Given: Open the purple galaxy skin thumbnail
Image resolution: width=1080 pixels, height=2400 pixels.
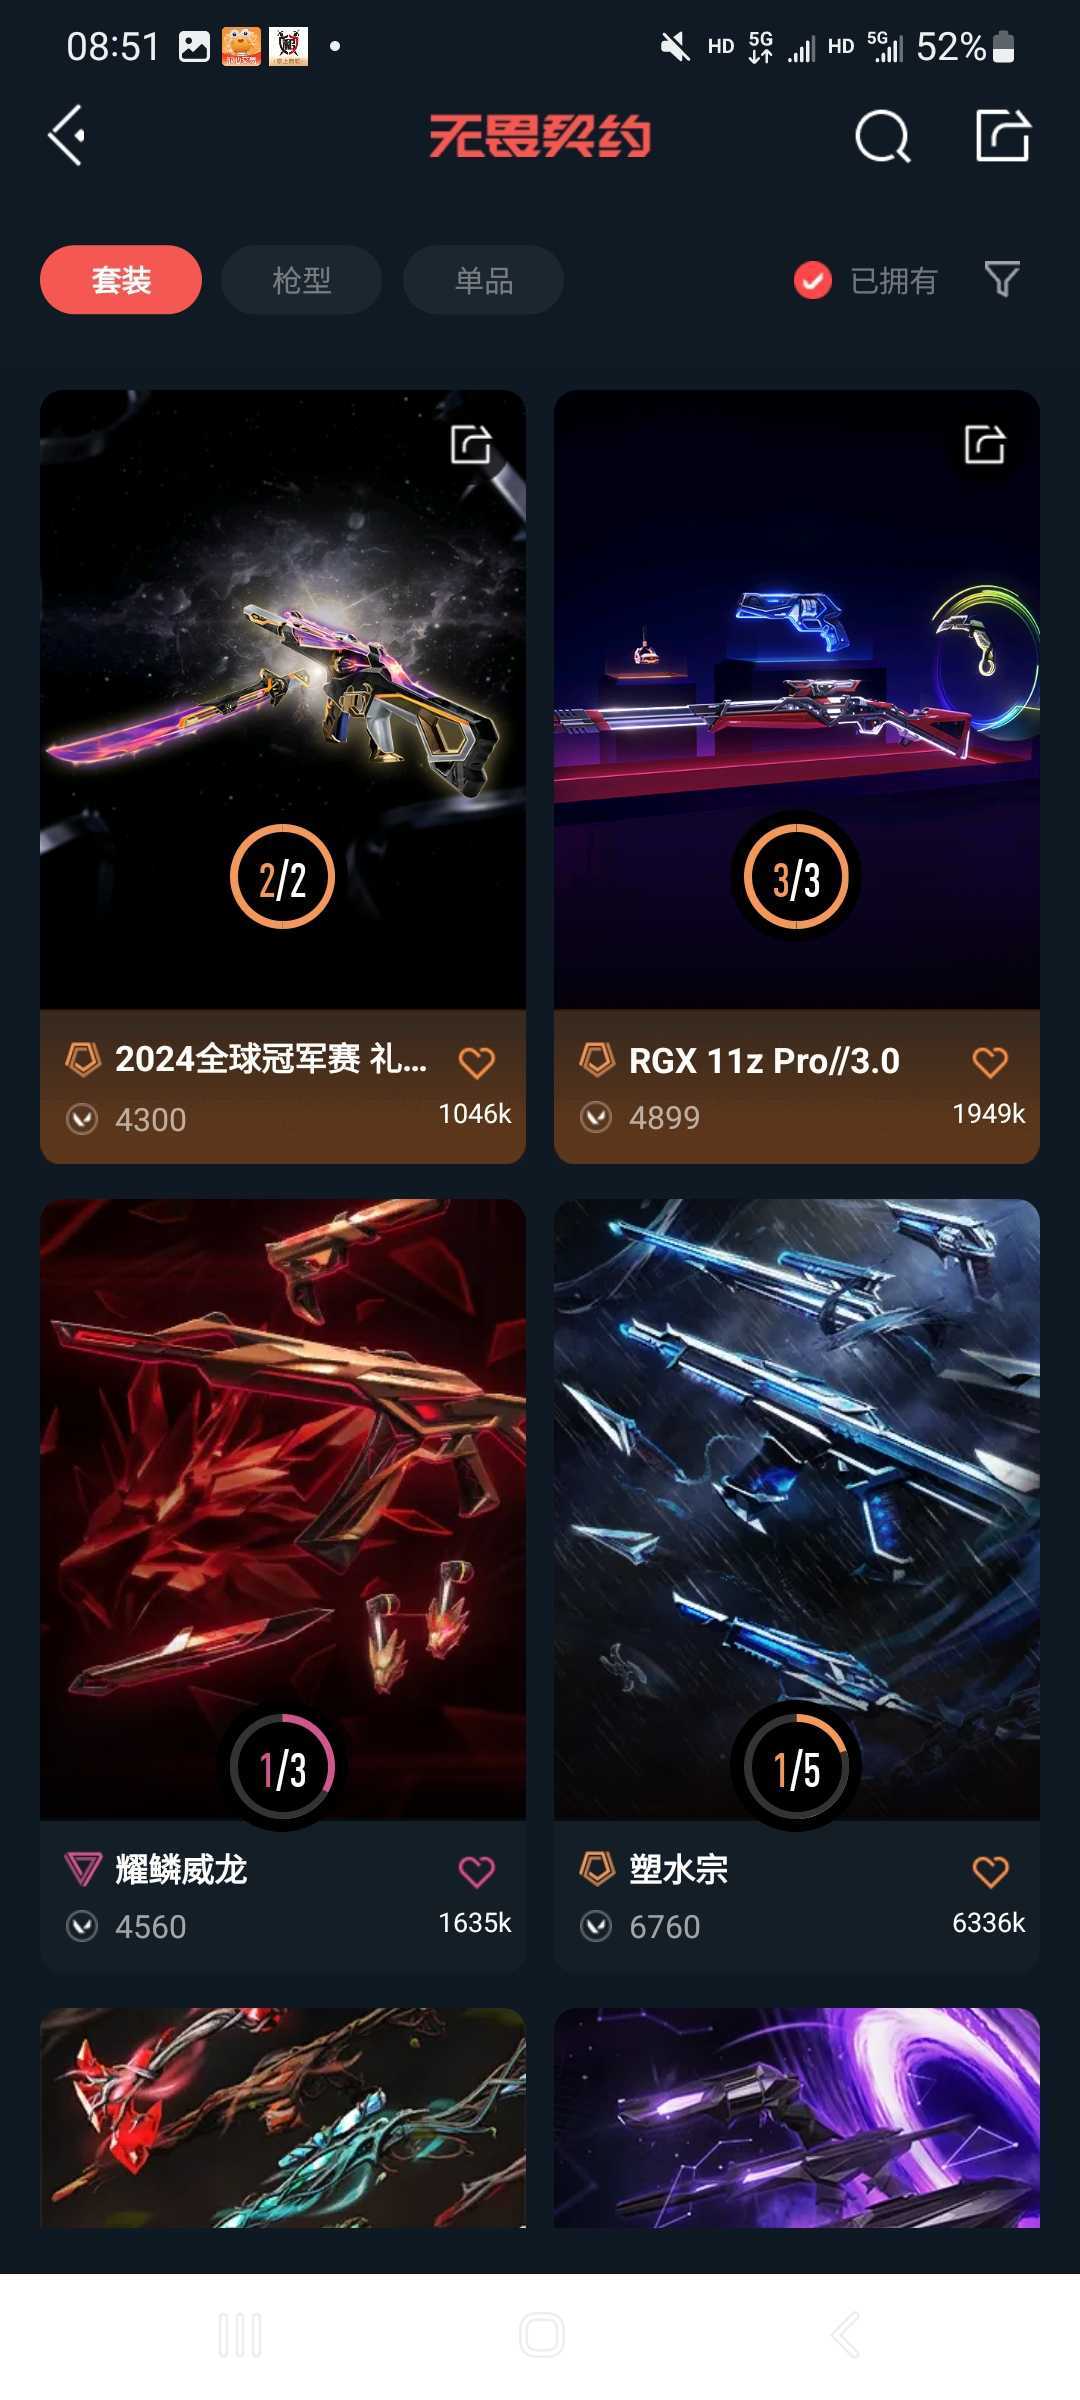Looking at the screenshot, I should 797,2117.
